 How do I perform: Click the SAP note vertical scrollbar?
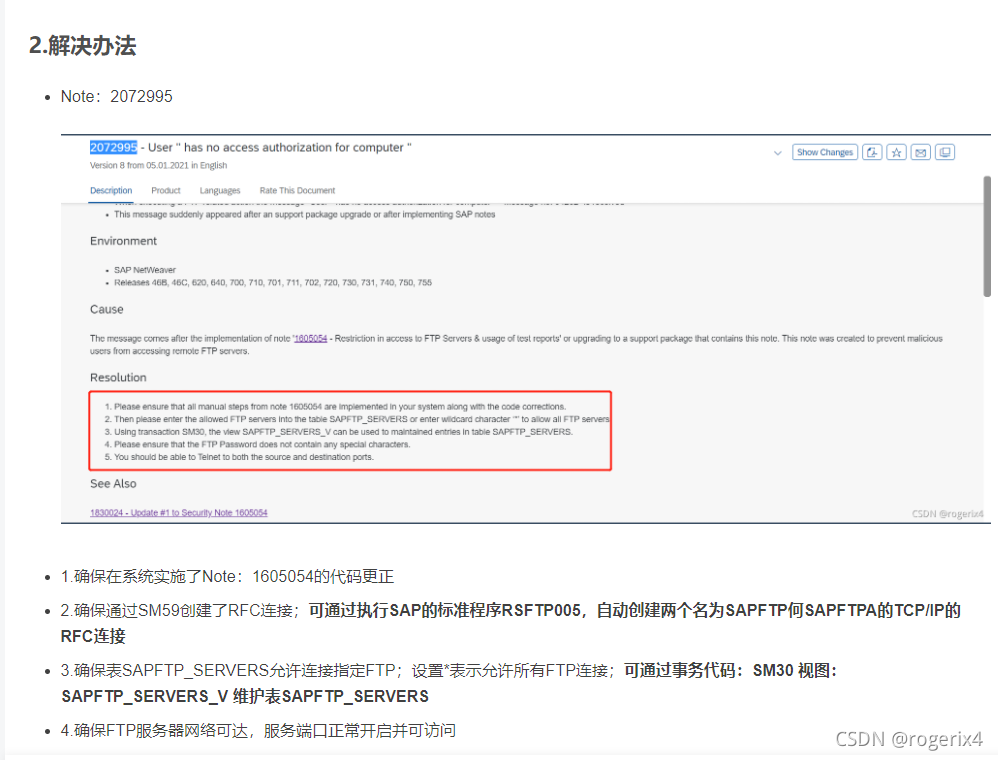click(987, 236)
